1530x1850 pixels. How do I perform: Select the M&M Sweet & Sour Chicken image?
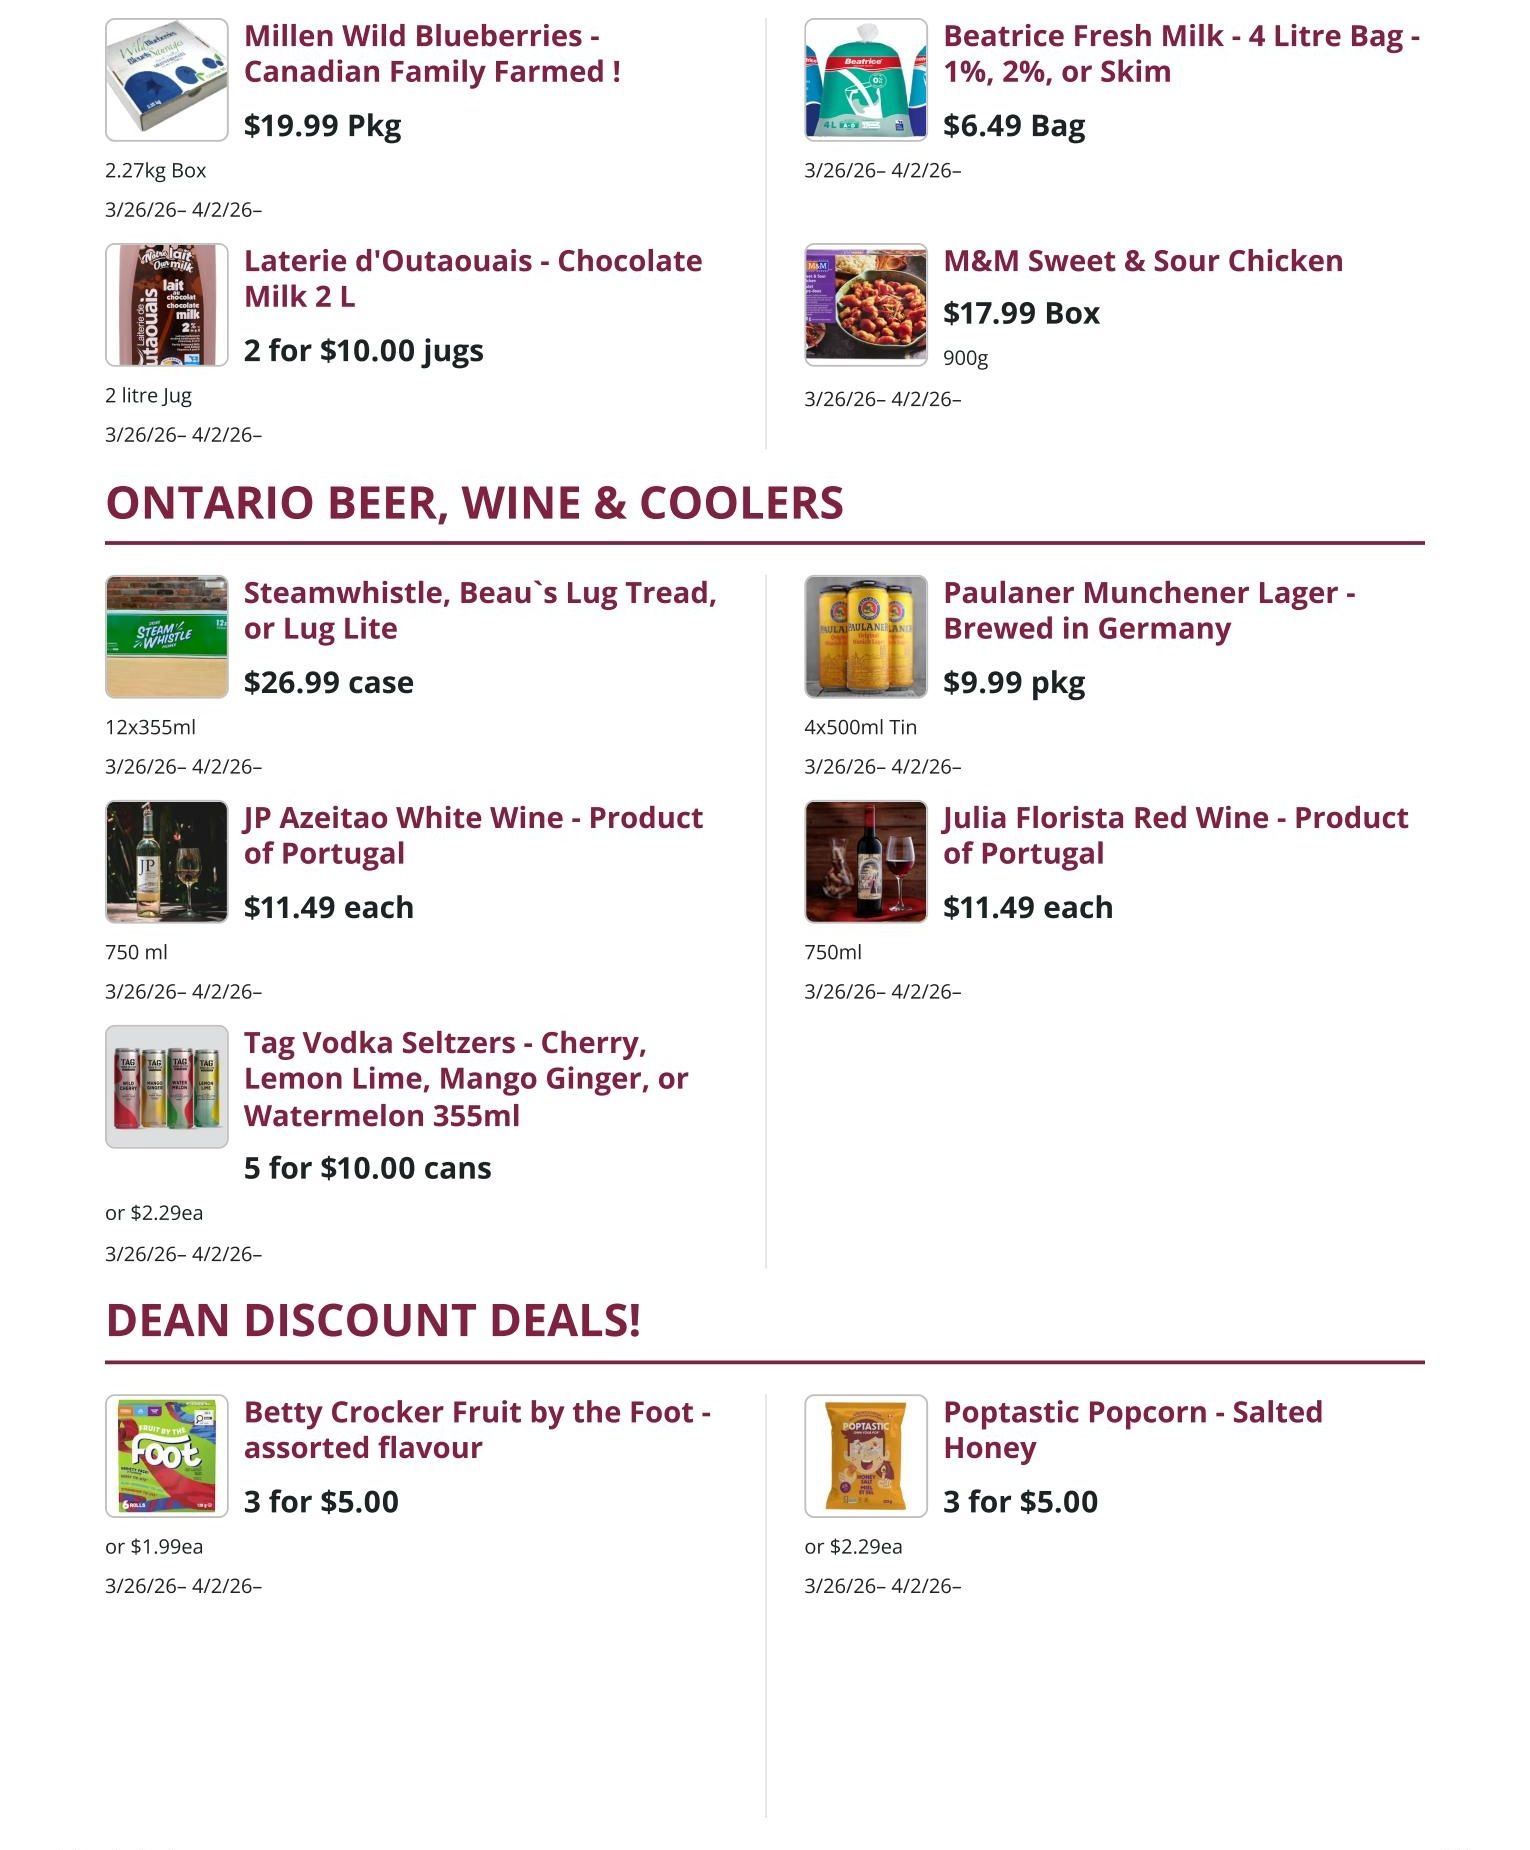pos(865,305)
